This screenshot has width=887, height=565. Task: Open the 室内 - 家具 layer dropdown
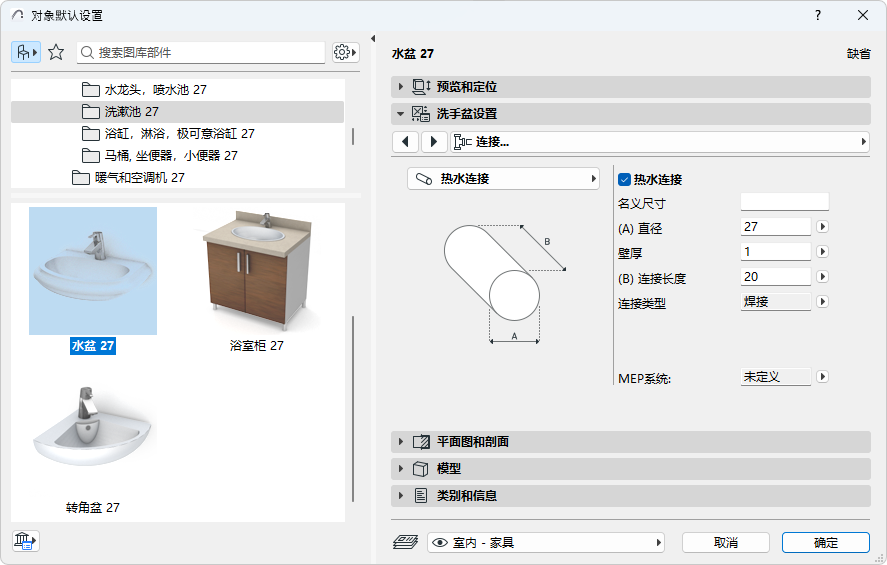click(546, 543)
